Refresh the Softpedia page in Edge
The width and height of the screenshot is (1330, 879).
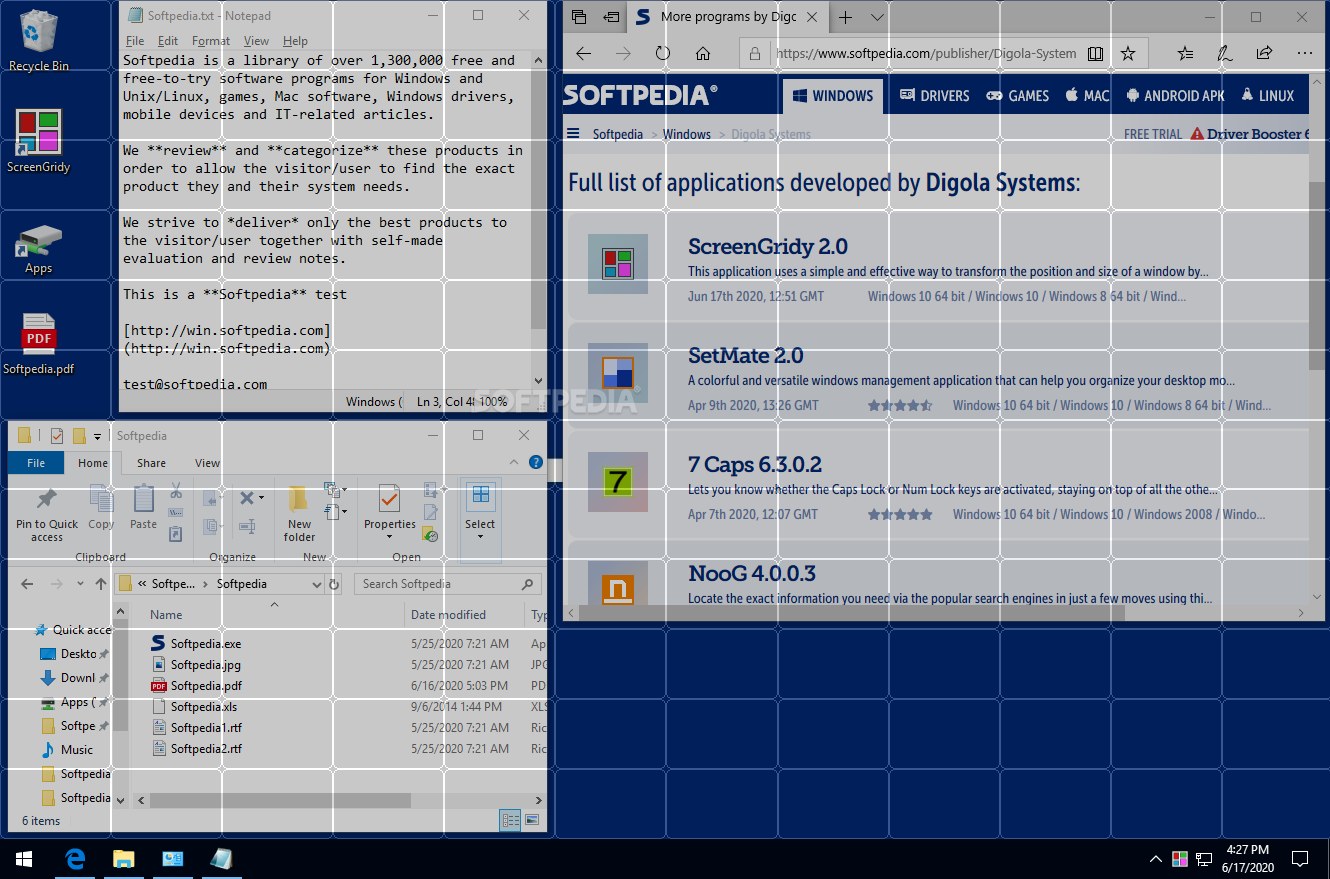click(663, 54)
